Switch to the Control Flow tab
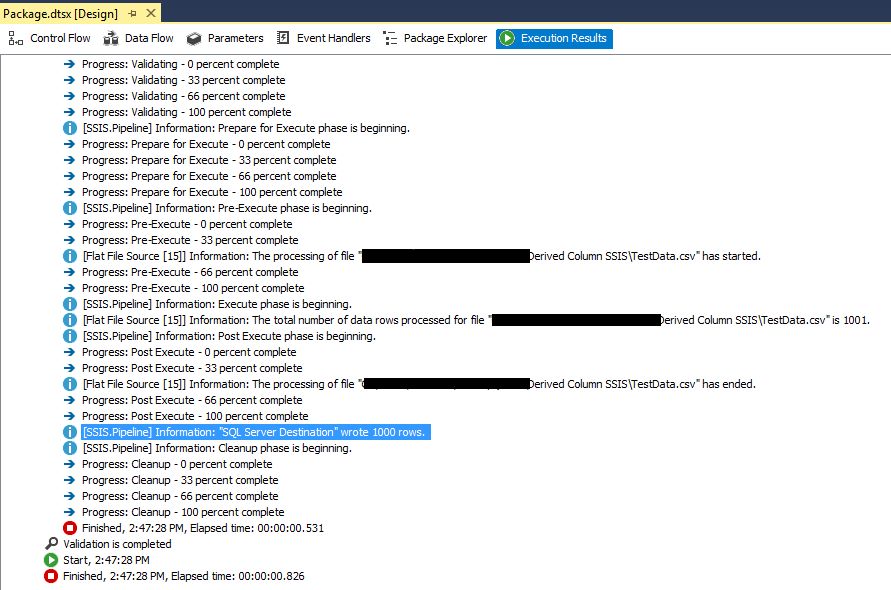The height and width of the screenshot is (590, 891). pyautogui.click(x=49, y=38)
